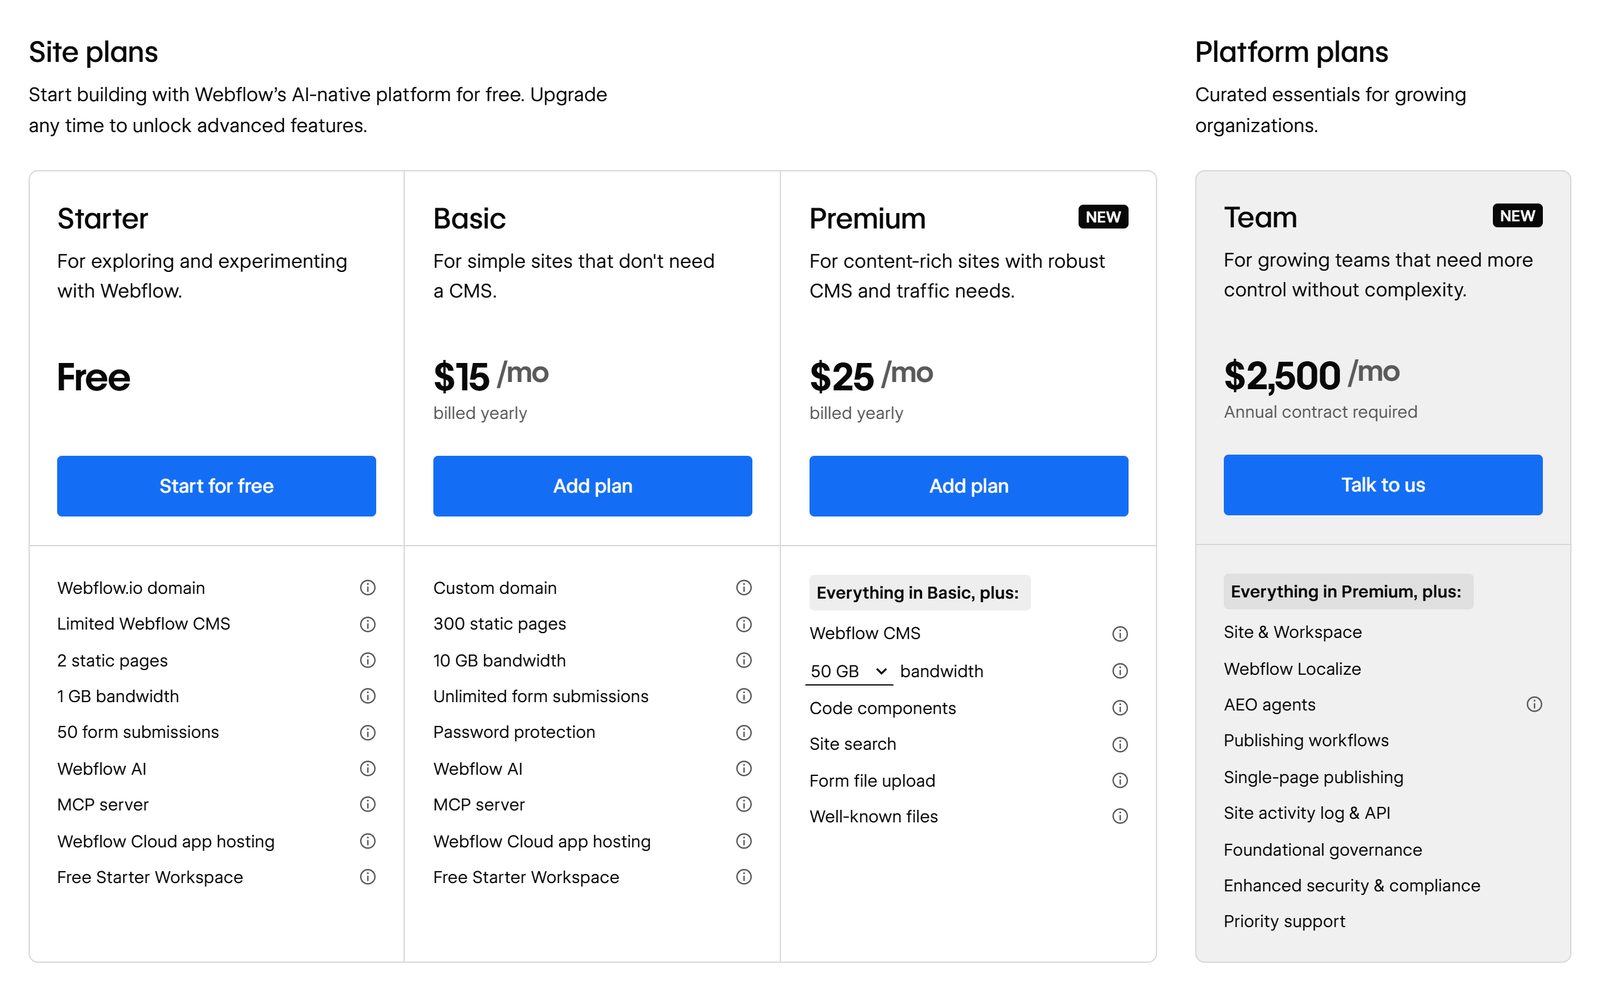The height and width of the screenshot is (986, 1600).
Task: Click the $15 /mo Basic price
Action: 491,376
